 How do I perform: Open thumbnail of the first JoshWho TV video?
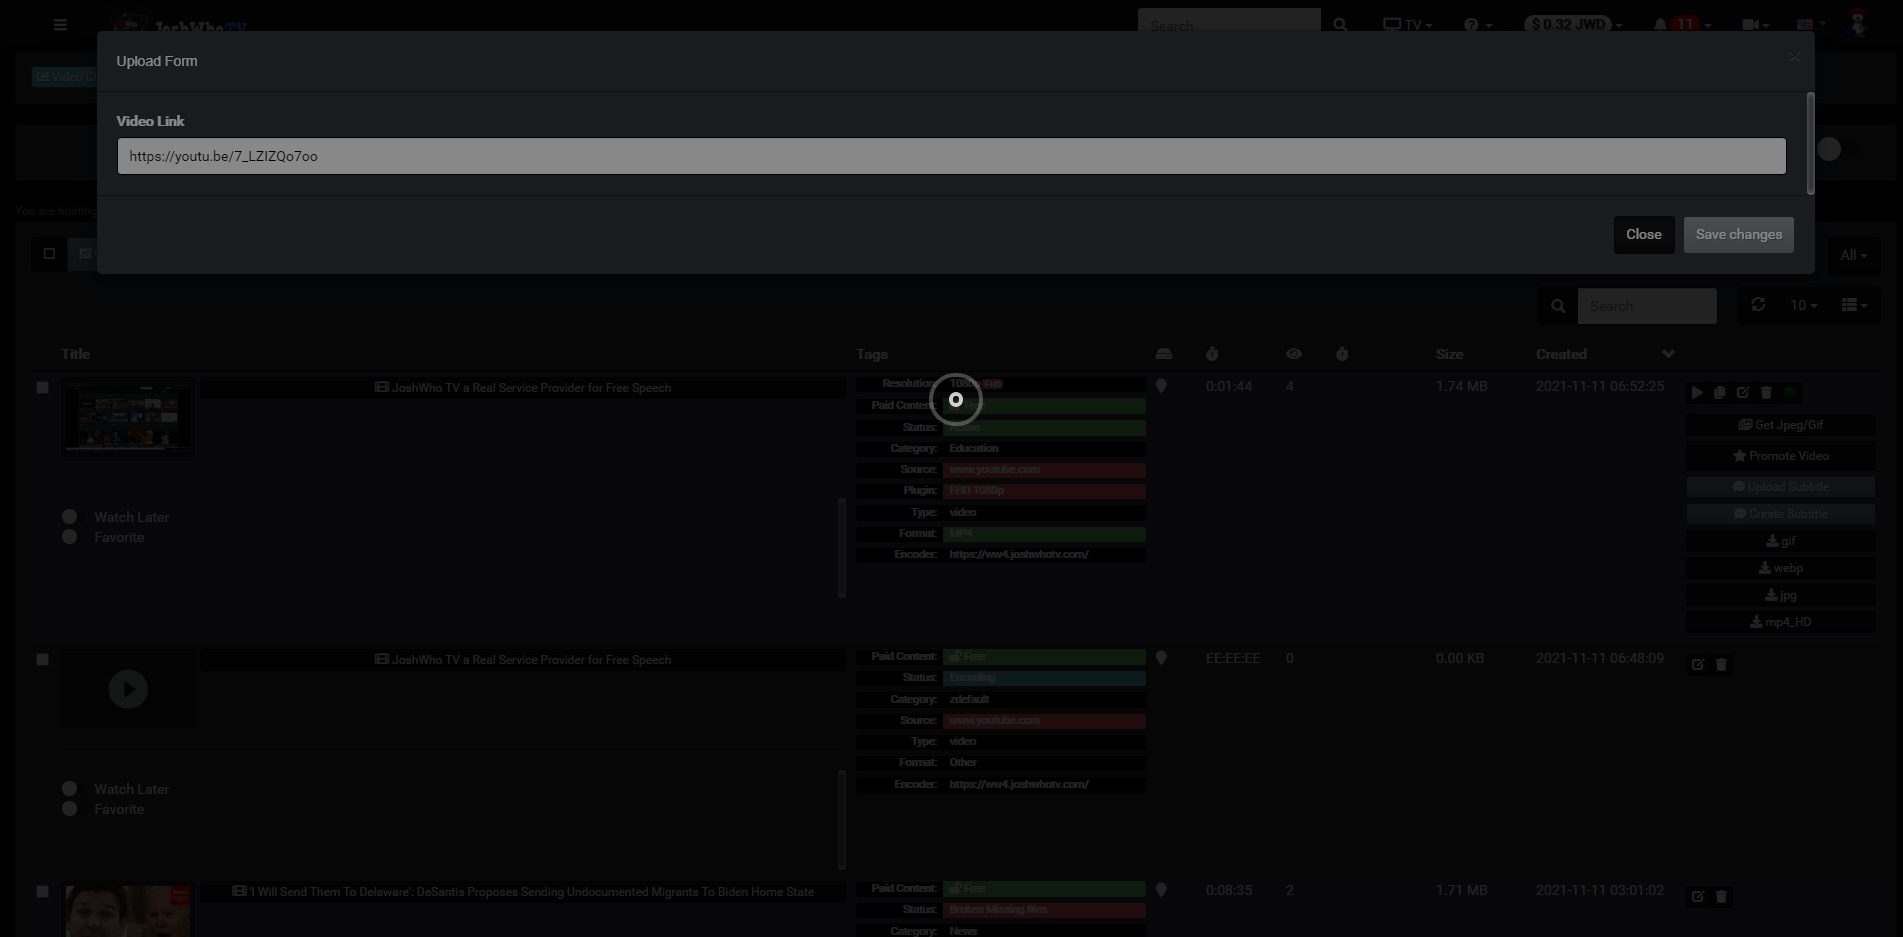128,418
